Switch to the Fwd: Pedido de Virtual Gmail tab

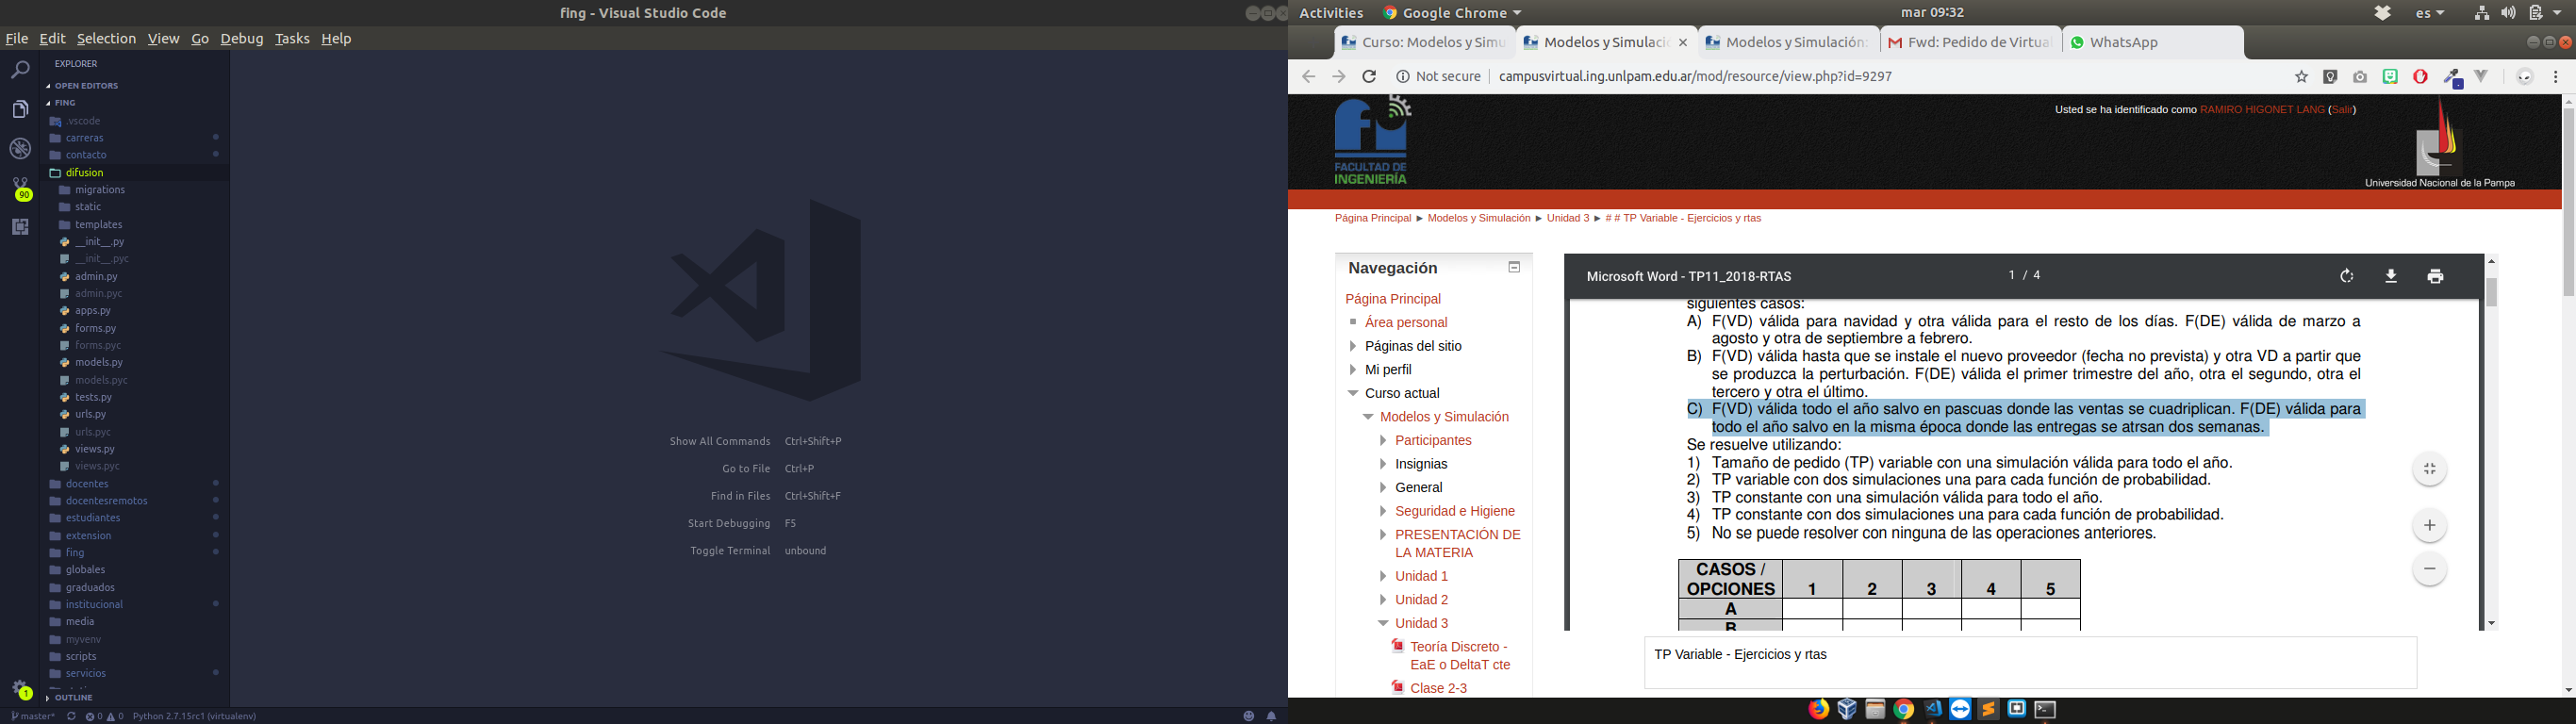point(1969,43)
